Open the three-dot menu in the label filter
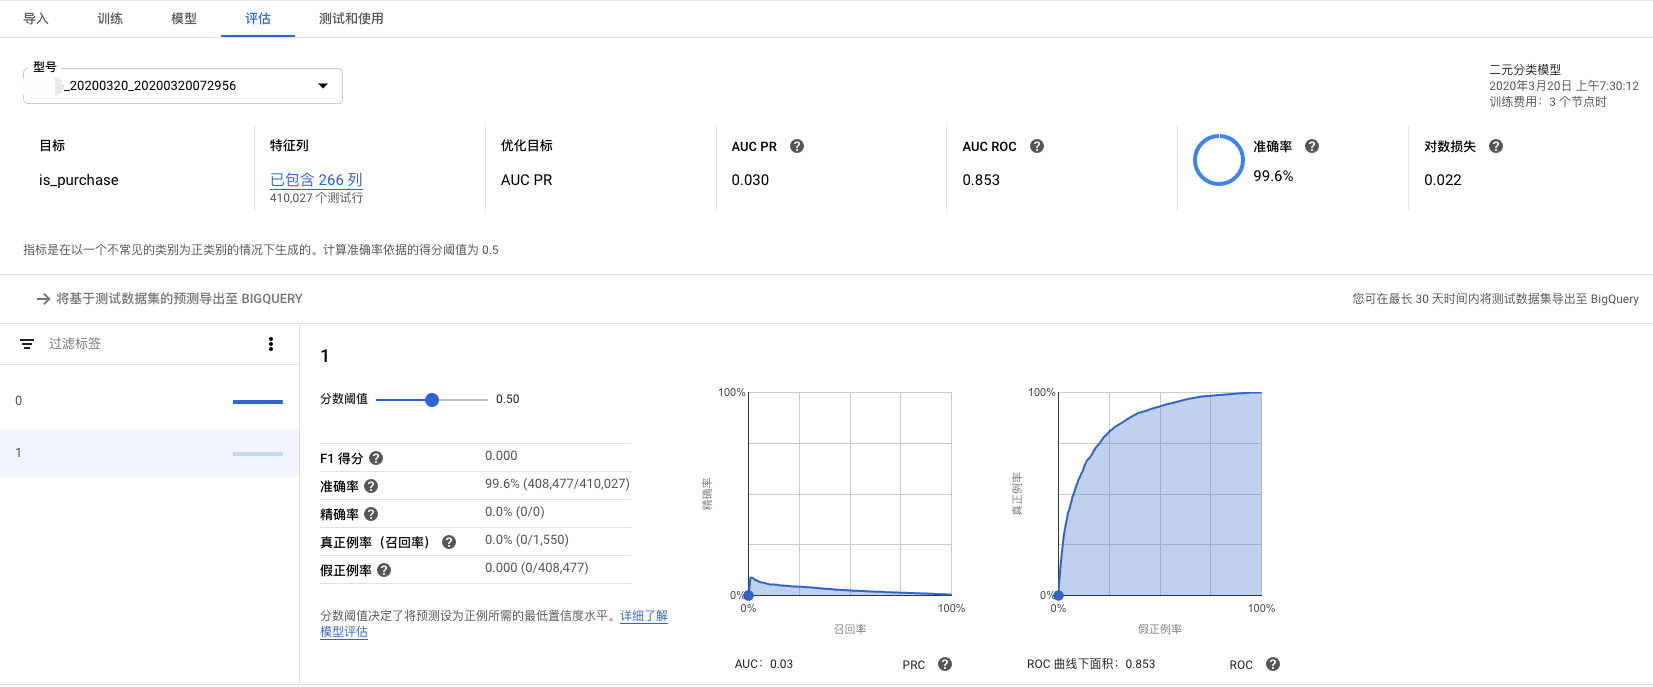Screen dimensions: 1653x687 (271, 344)
